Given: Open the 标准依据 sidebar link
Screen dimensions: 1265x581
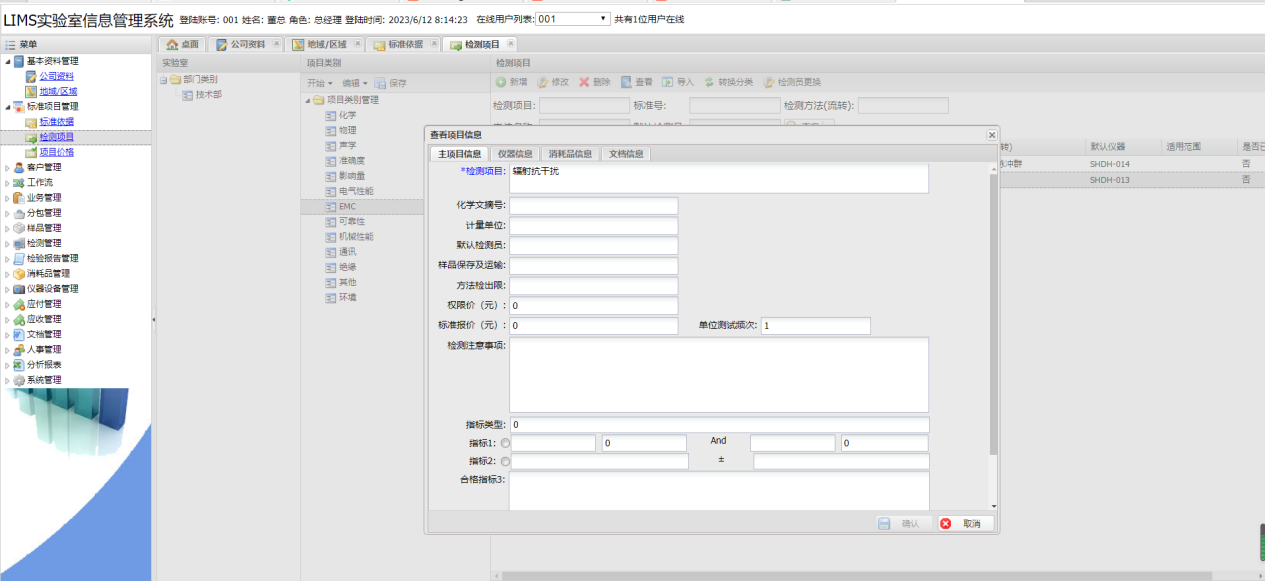Looking at the screenshot, I should pyautogui.click(x=56, y=121).
